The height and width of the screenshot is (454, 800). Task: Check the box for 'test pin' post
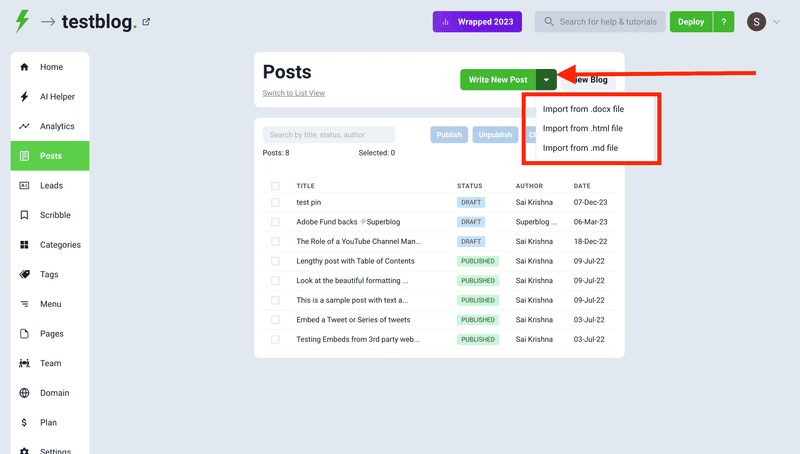pos(275,202)
